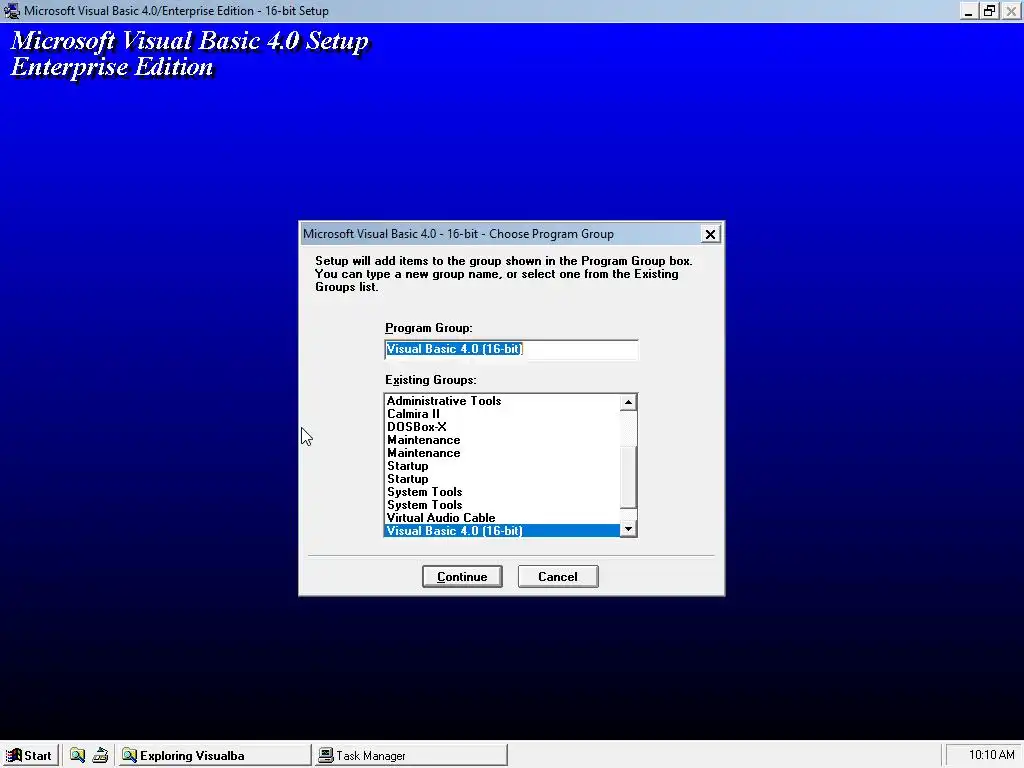Viewport: 1024px width, 768px height.
Task: Click the Existing Groups scrollbar thumb
Action: click(628, 477)
